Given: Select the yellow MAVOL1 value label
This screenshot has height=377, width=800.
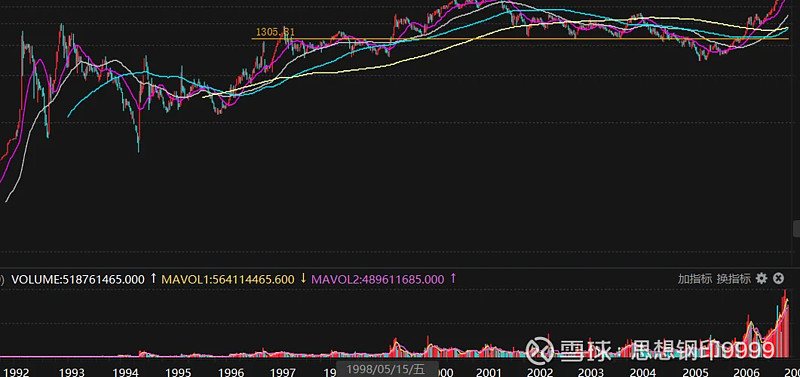Looking at the screenshot, I should click(228, 280).
